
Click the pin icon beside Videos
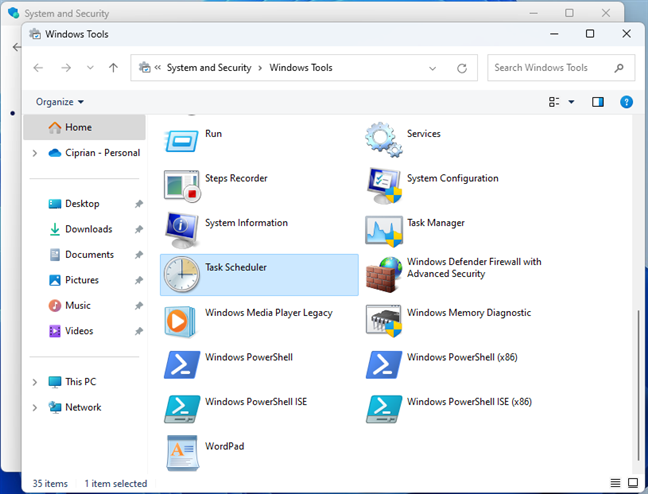[139, 331]
